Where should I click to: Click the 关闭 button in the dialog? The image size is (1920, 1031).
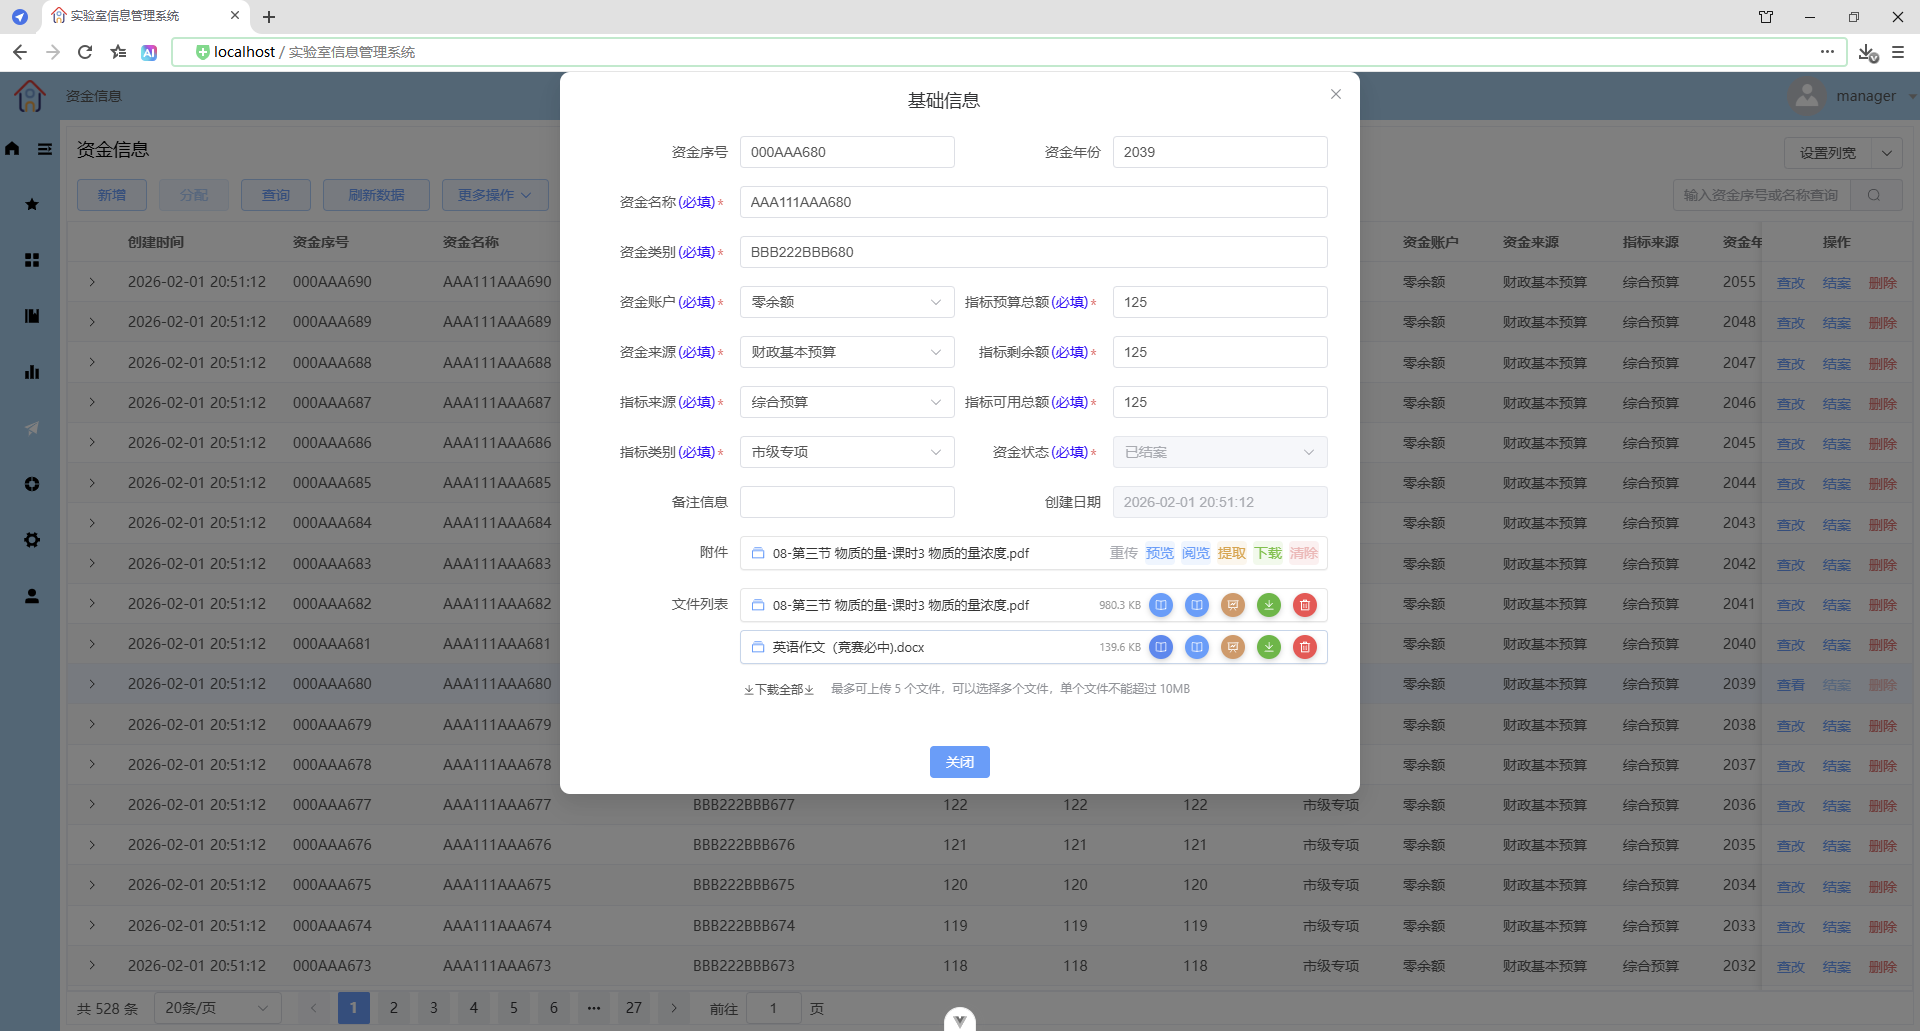960,762
